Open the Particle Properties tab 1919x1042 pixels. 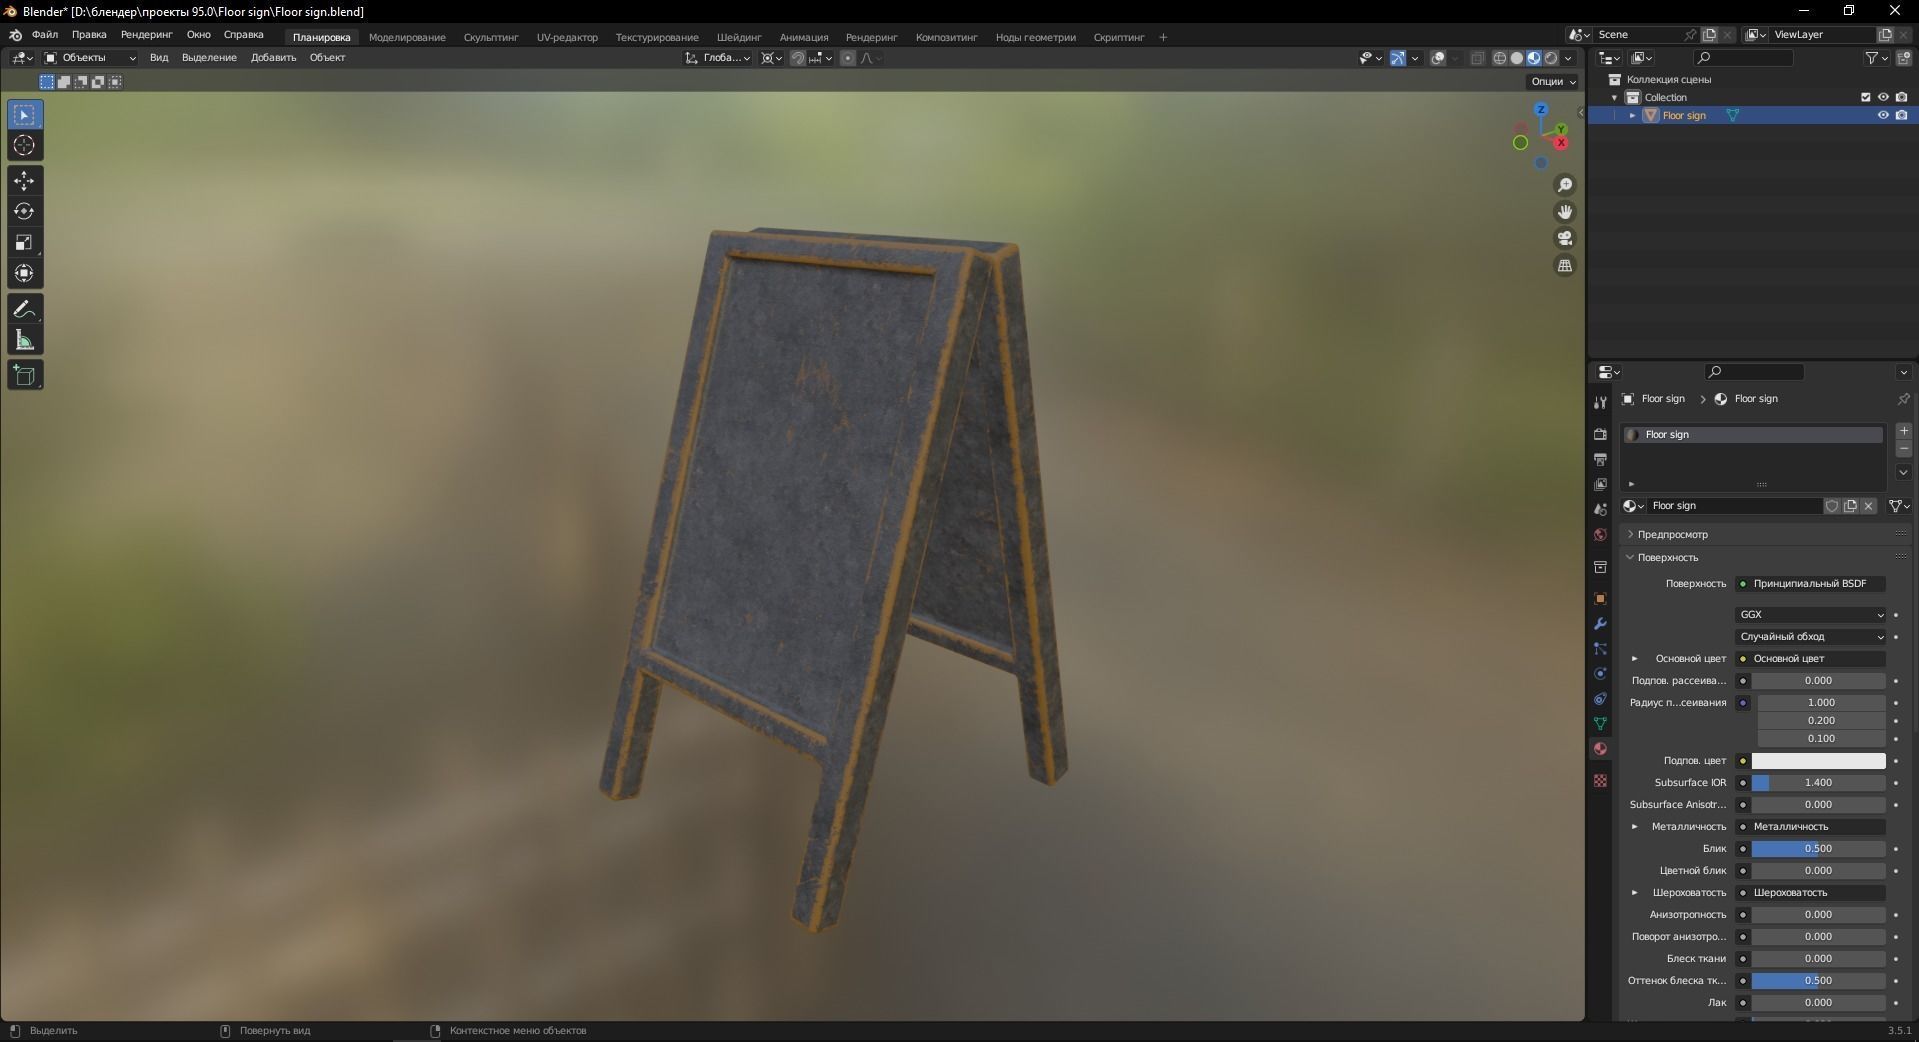(1600, 650)
